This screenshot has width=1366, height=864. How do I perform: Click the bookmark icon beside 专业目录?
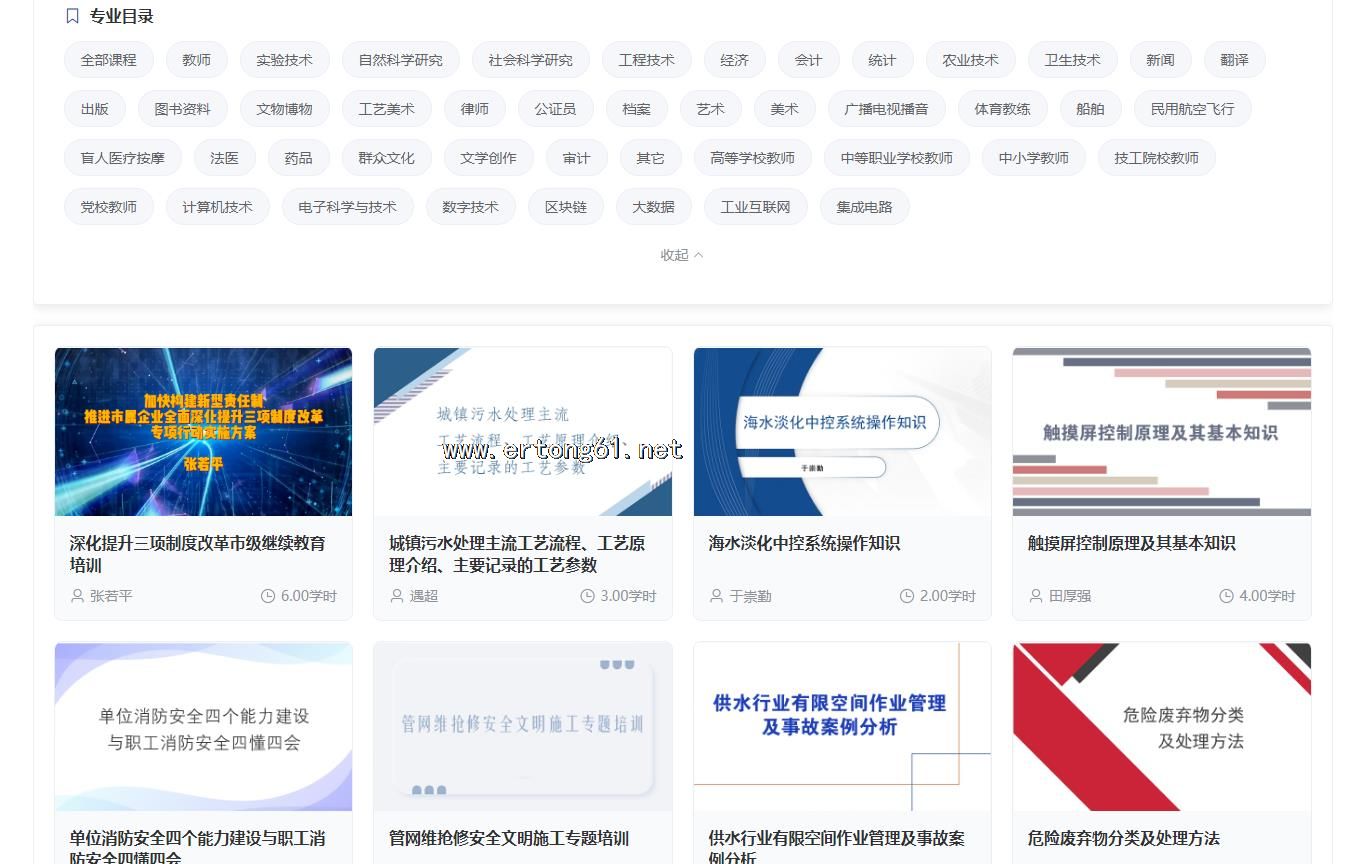click(72, 16)
